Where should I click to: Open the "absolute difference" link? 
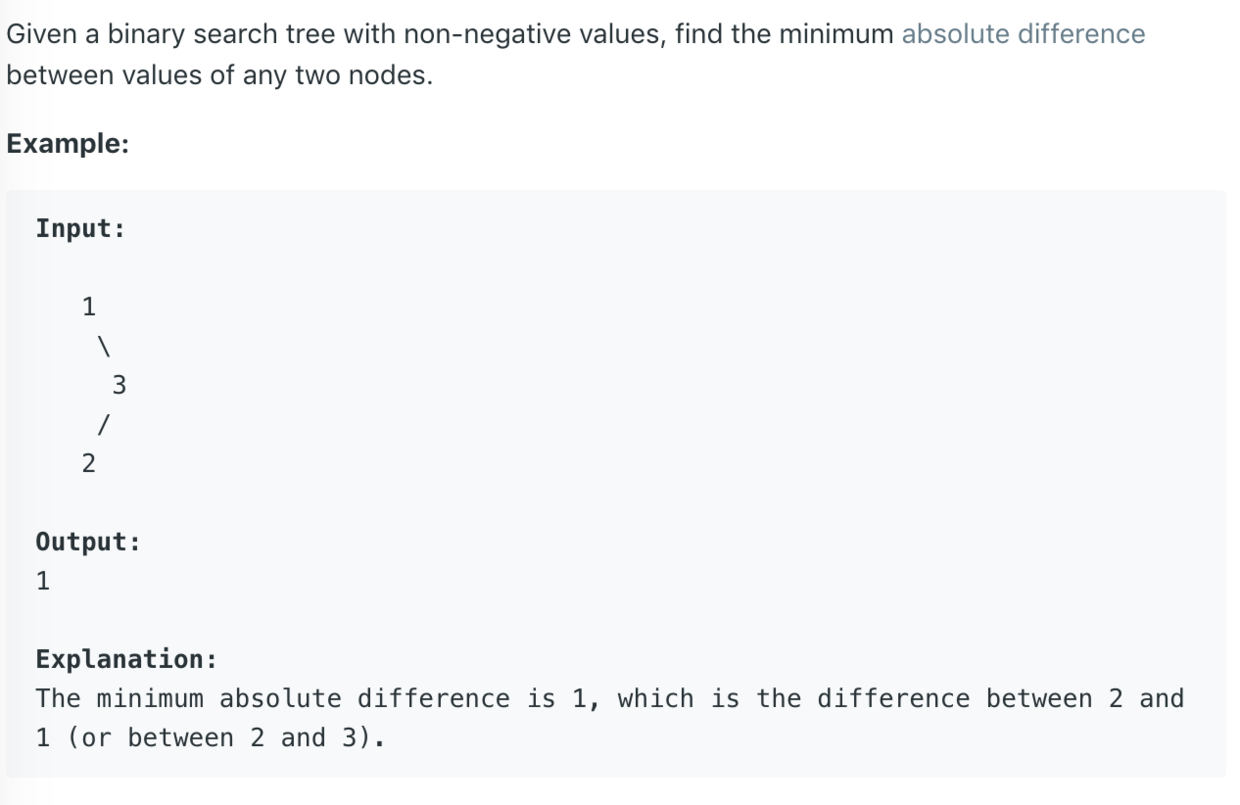[1023, 34]
